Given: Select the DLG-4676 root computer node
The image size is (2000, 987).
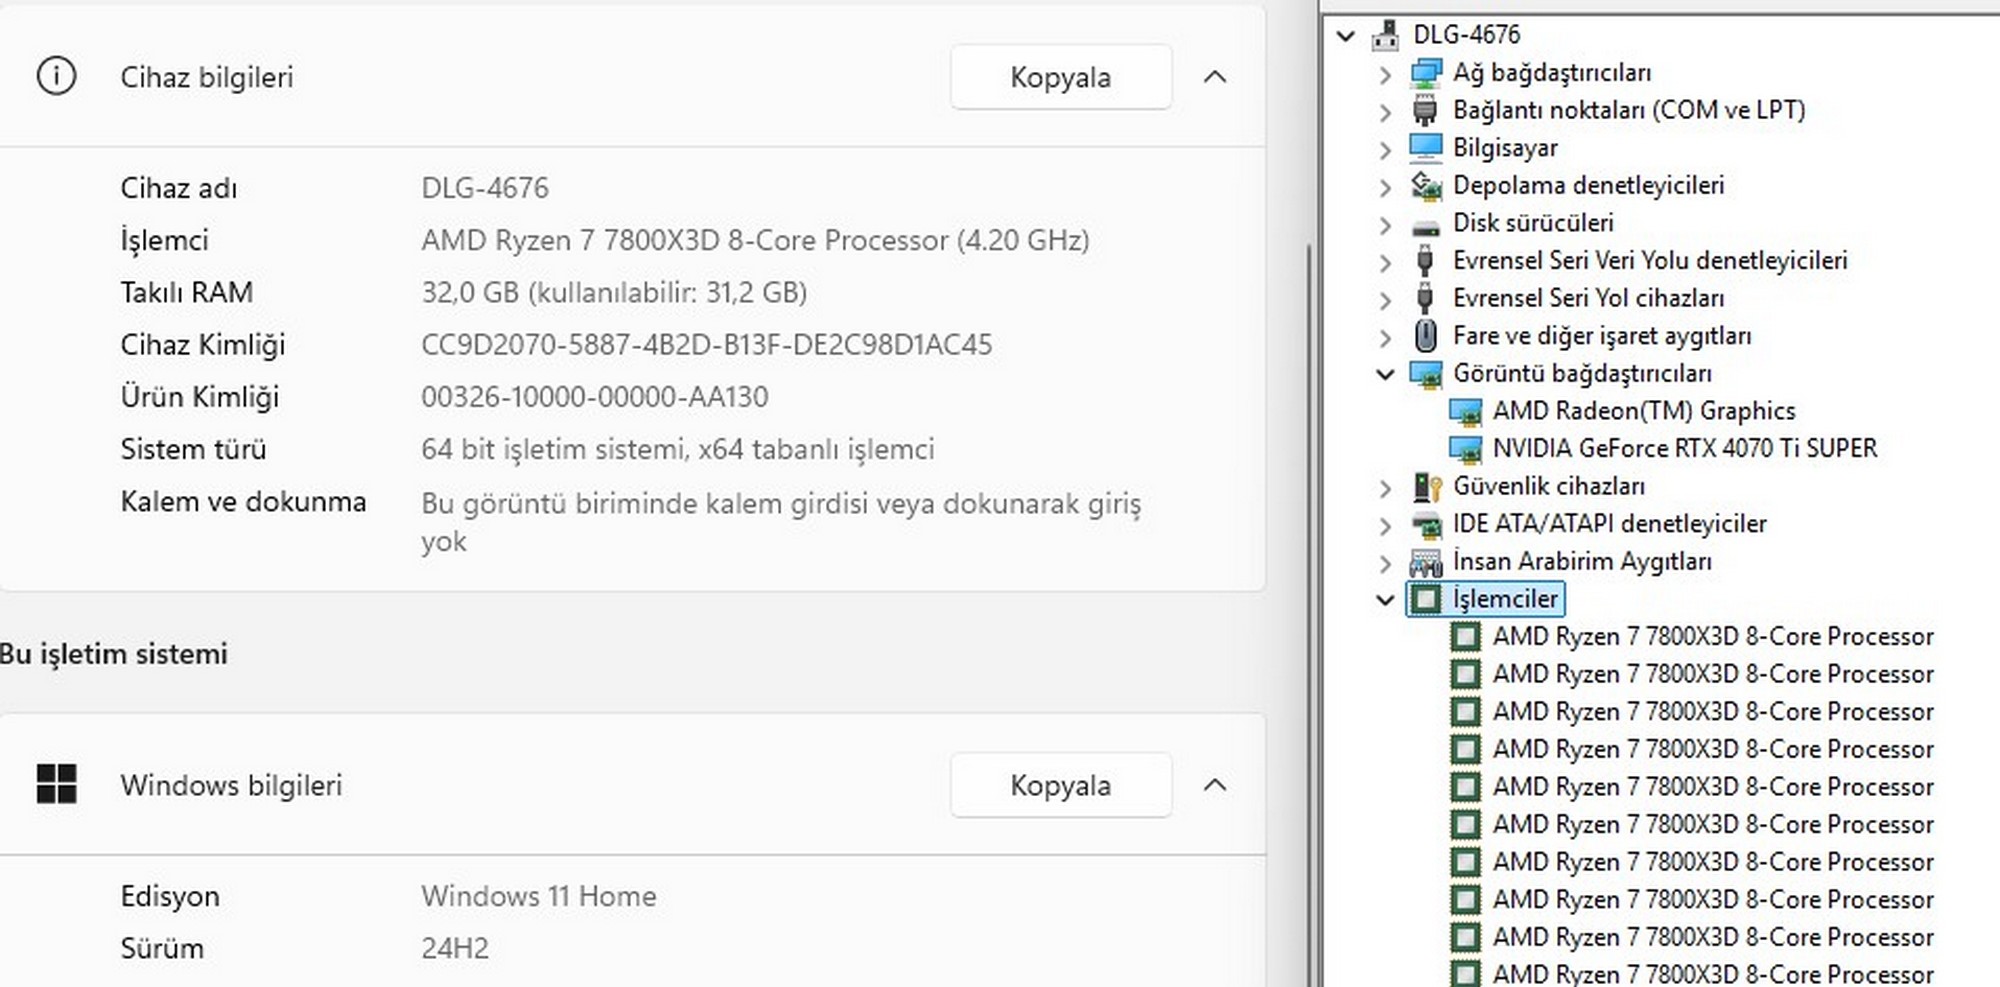Looking at the screenshot, I should coord(1466,35).
